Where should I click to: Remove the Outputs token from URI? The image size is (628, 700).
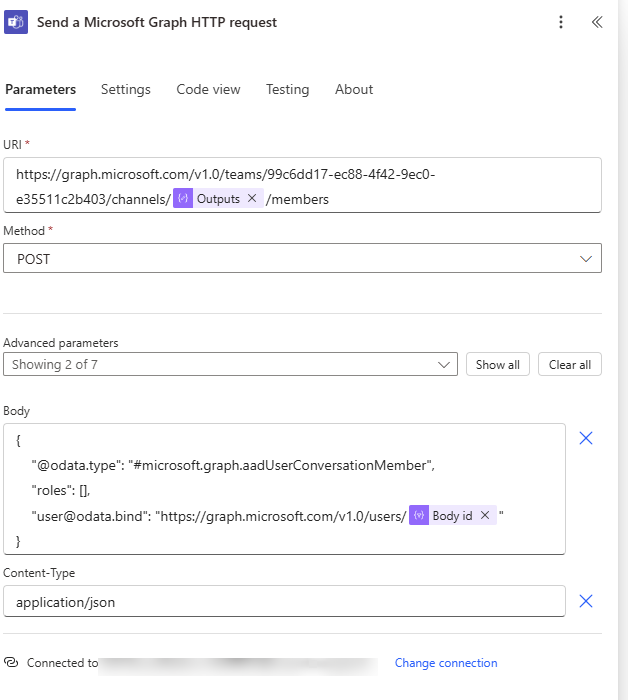coord(252,198)
